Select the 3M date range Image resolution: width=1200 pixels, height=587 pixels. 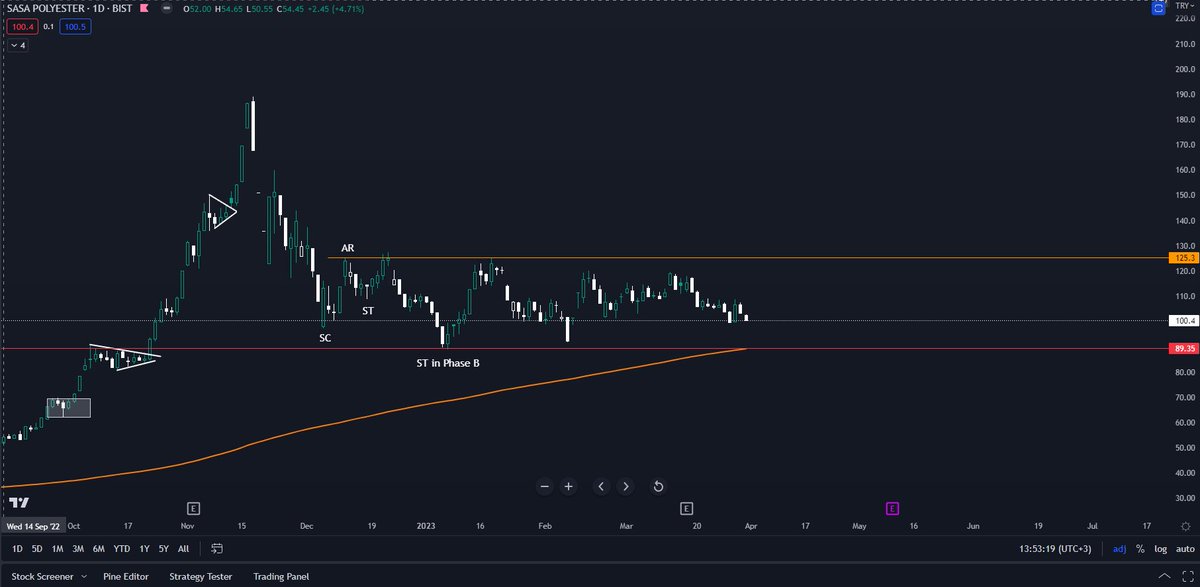[x=78, y=549]
